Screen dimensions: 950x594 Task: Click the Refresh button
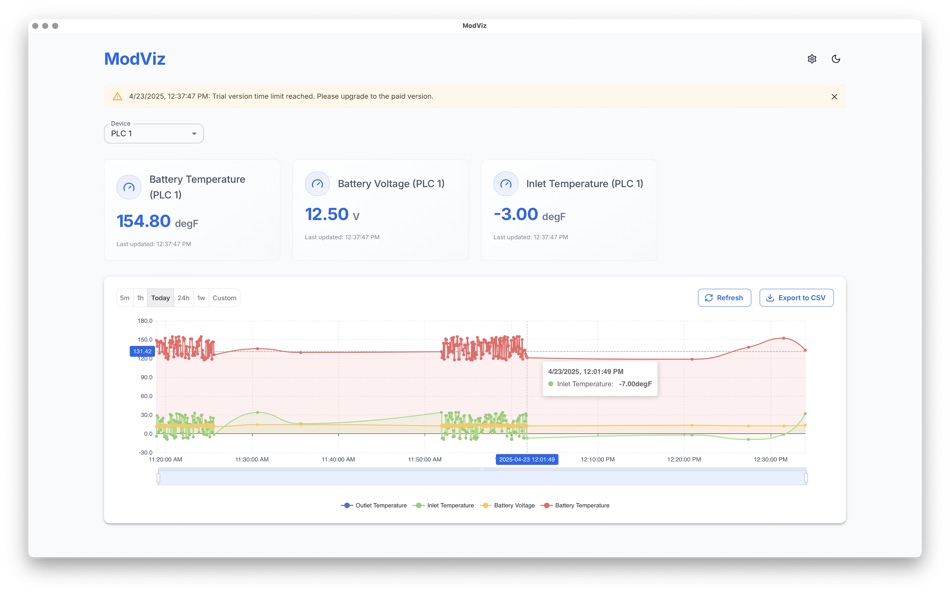(725, 298)
